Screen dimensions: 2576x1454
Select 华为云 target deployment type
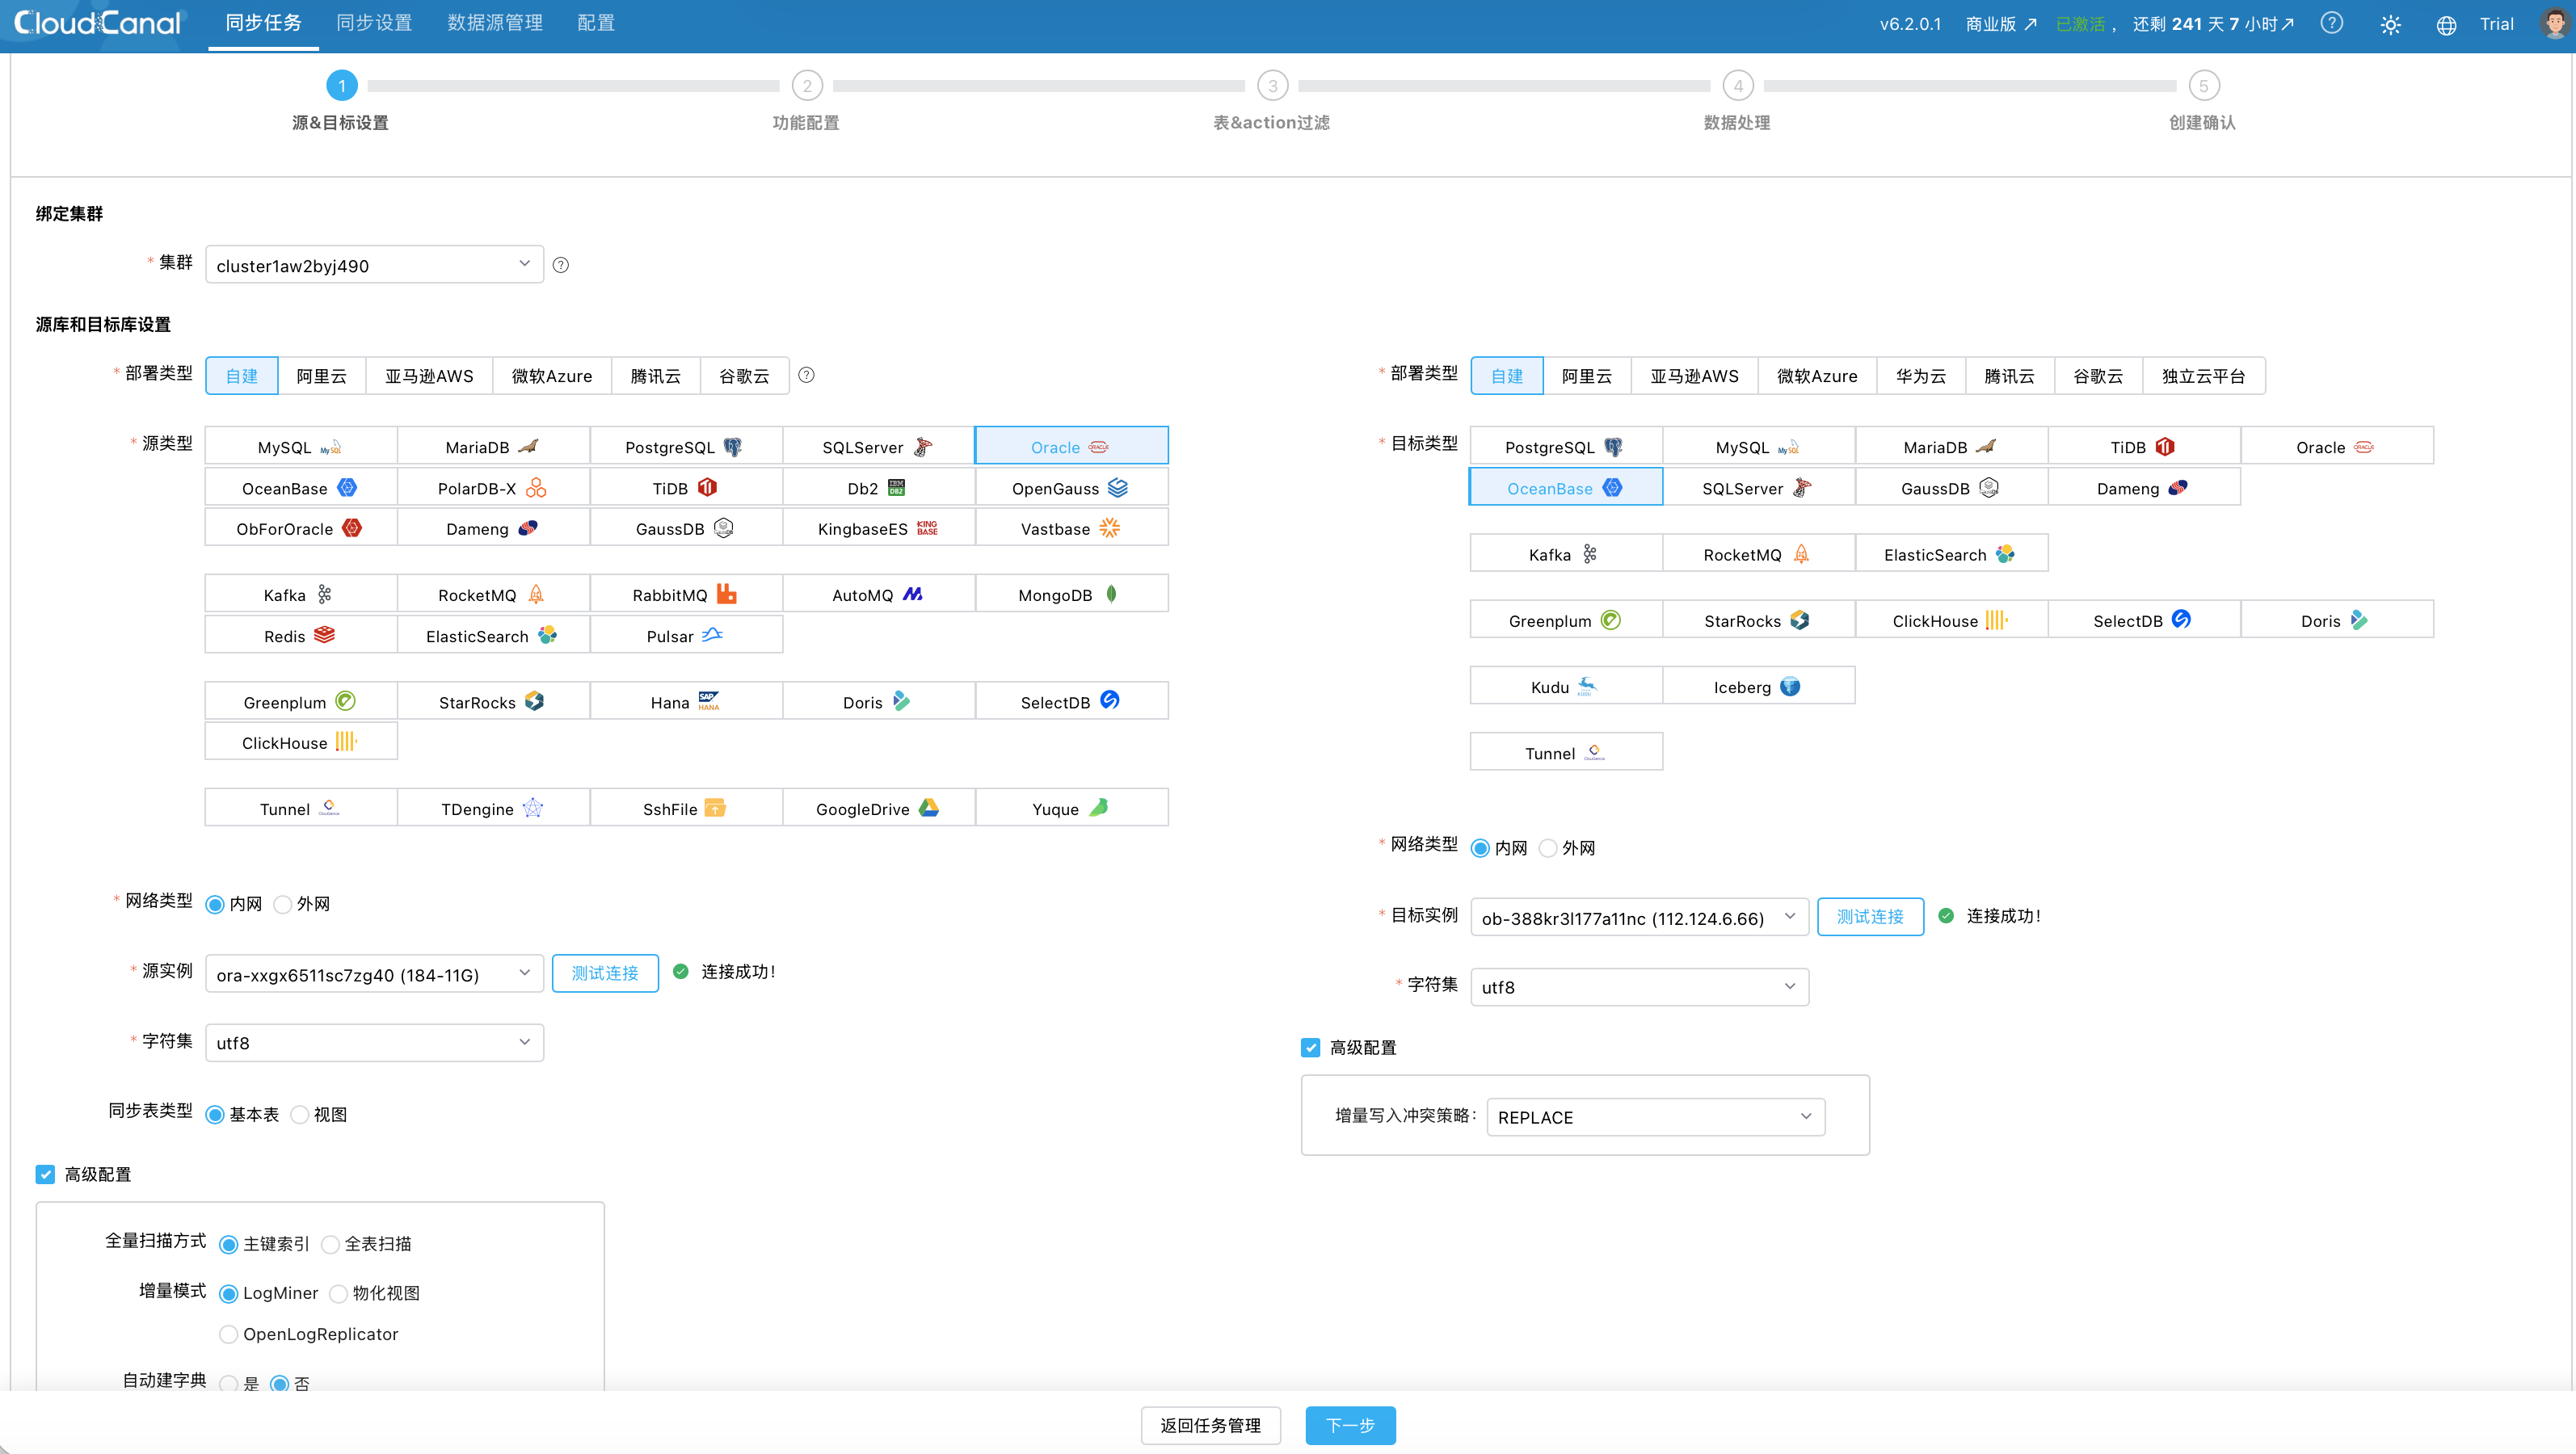(1921, 375)
